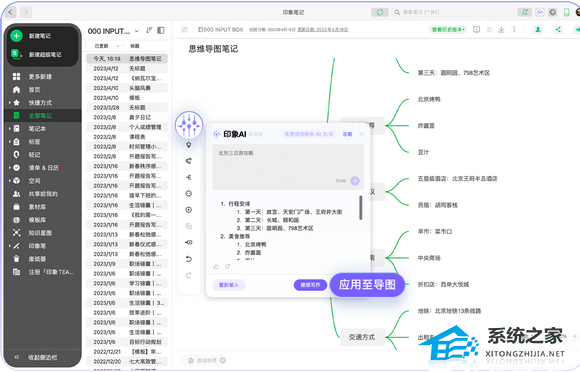
Task: Click the 新建超级笔记 icon
Action: pyautogui.click(x=16, y=54)
